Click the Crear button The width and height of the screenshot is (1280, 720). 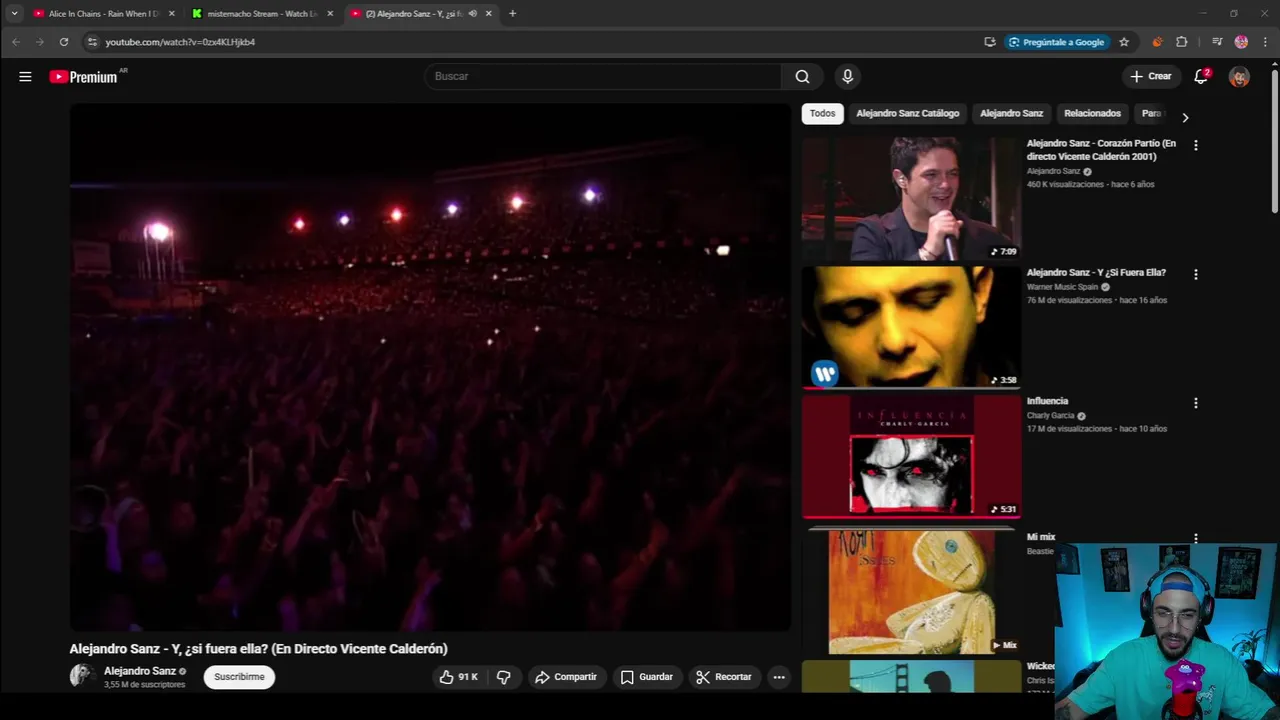1150,76
